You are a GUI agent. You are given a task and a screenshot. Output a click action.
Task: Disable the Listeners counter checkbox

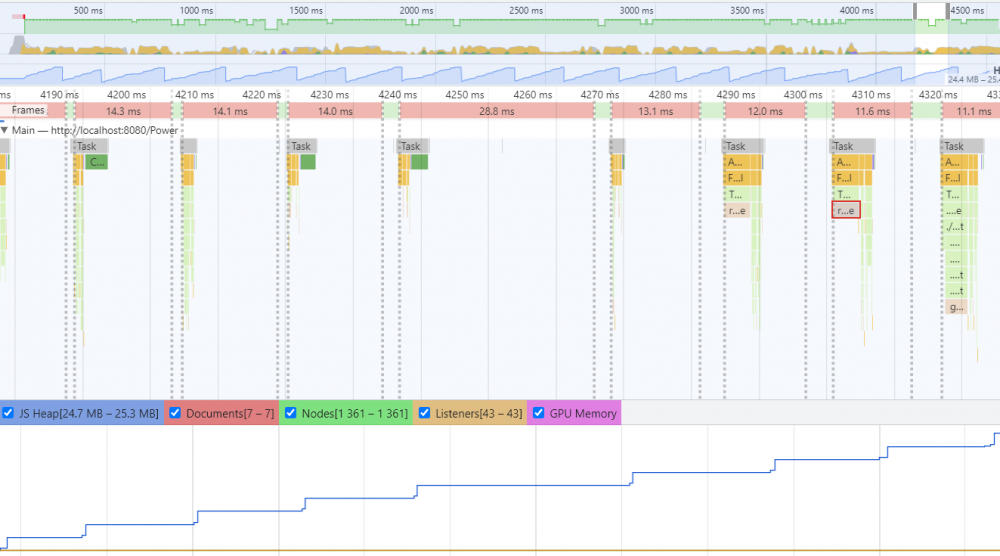424,413
